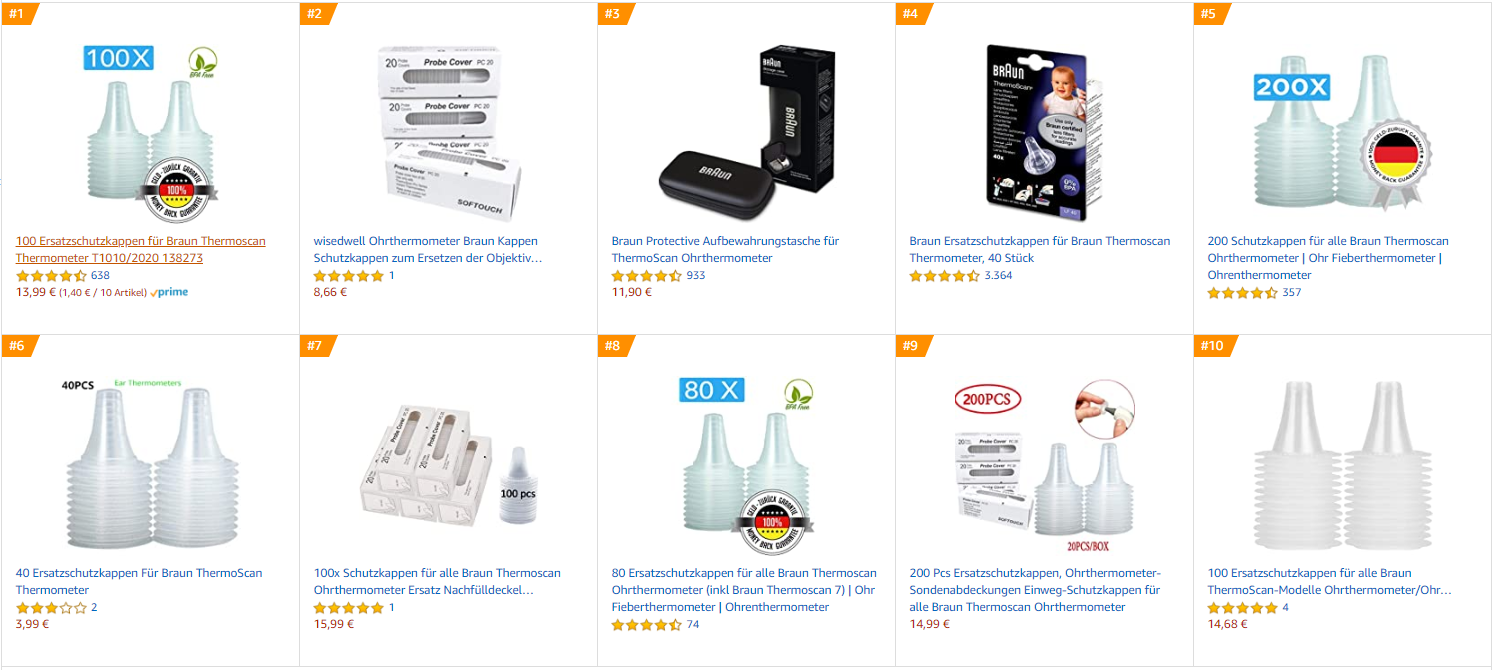Click the 40PCS Ear Thermometers image
1496x670 pixels.
(150, 462)
